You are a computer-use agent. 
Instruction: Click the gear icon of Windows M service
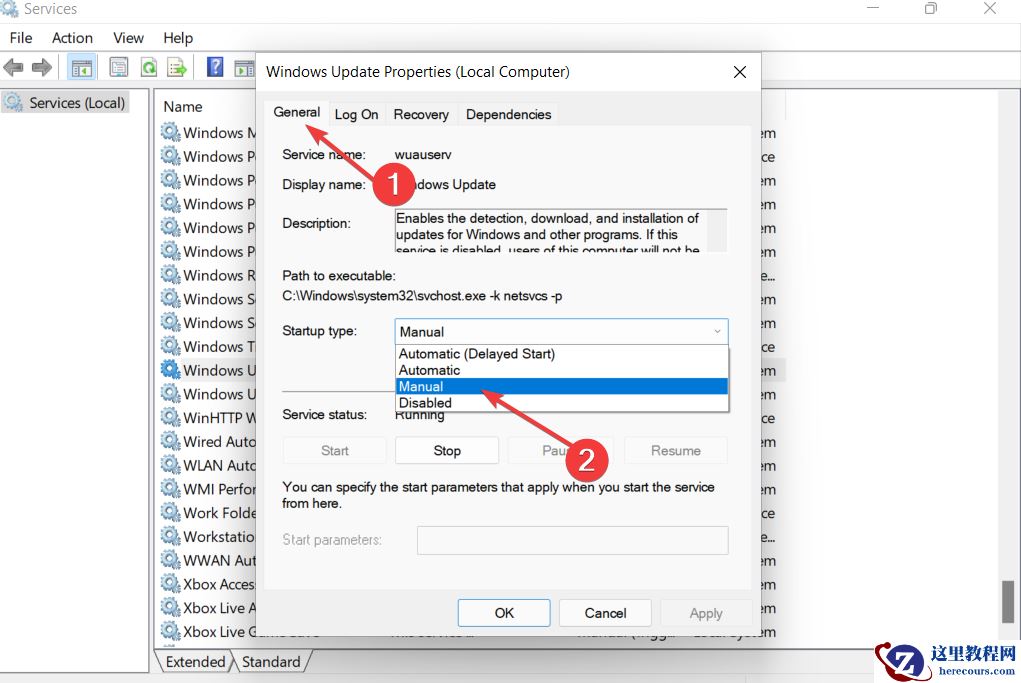click(x=171, y=132)
